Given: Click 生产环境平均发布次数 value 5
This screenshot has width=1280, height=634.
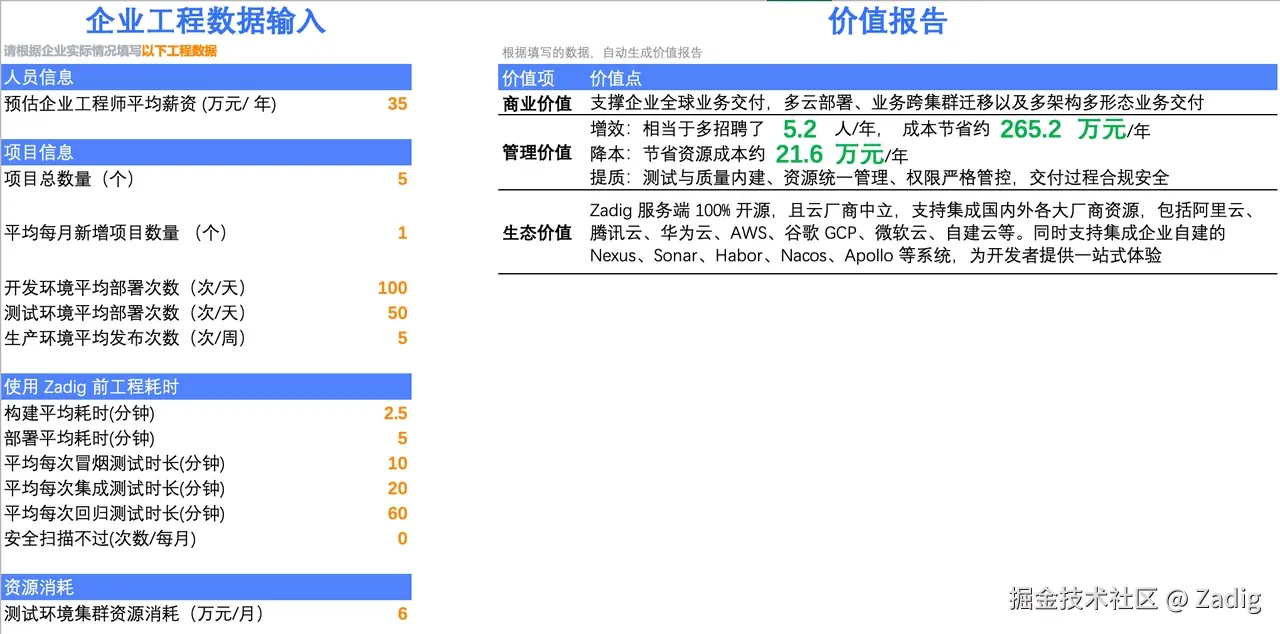Looking at the screenshot, I should [403, 338].
